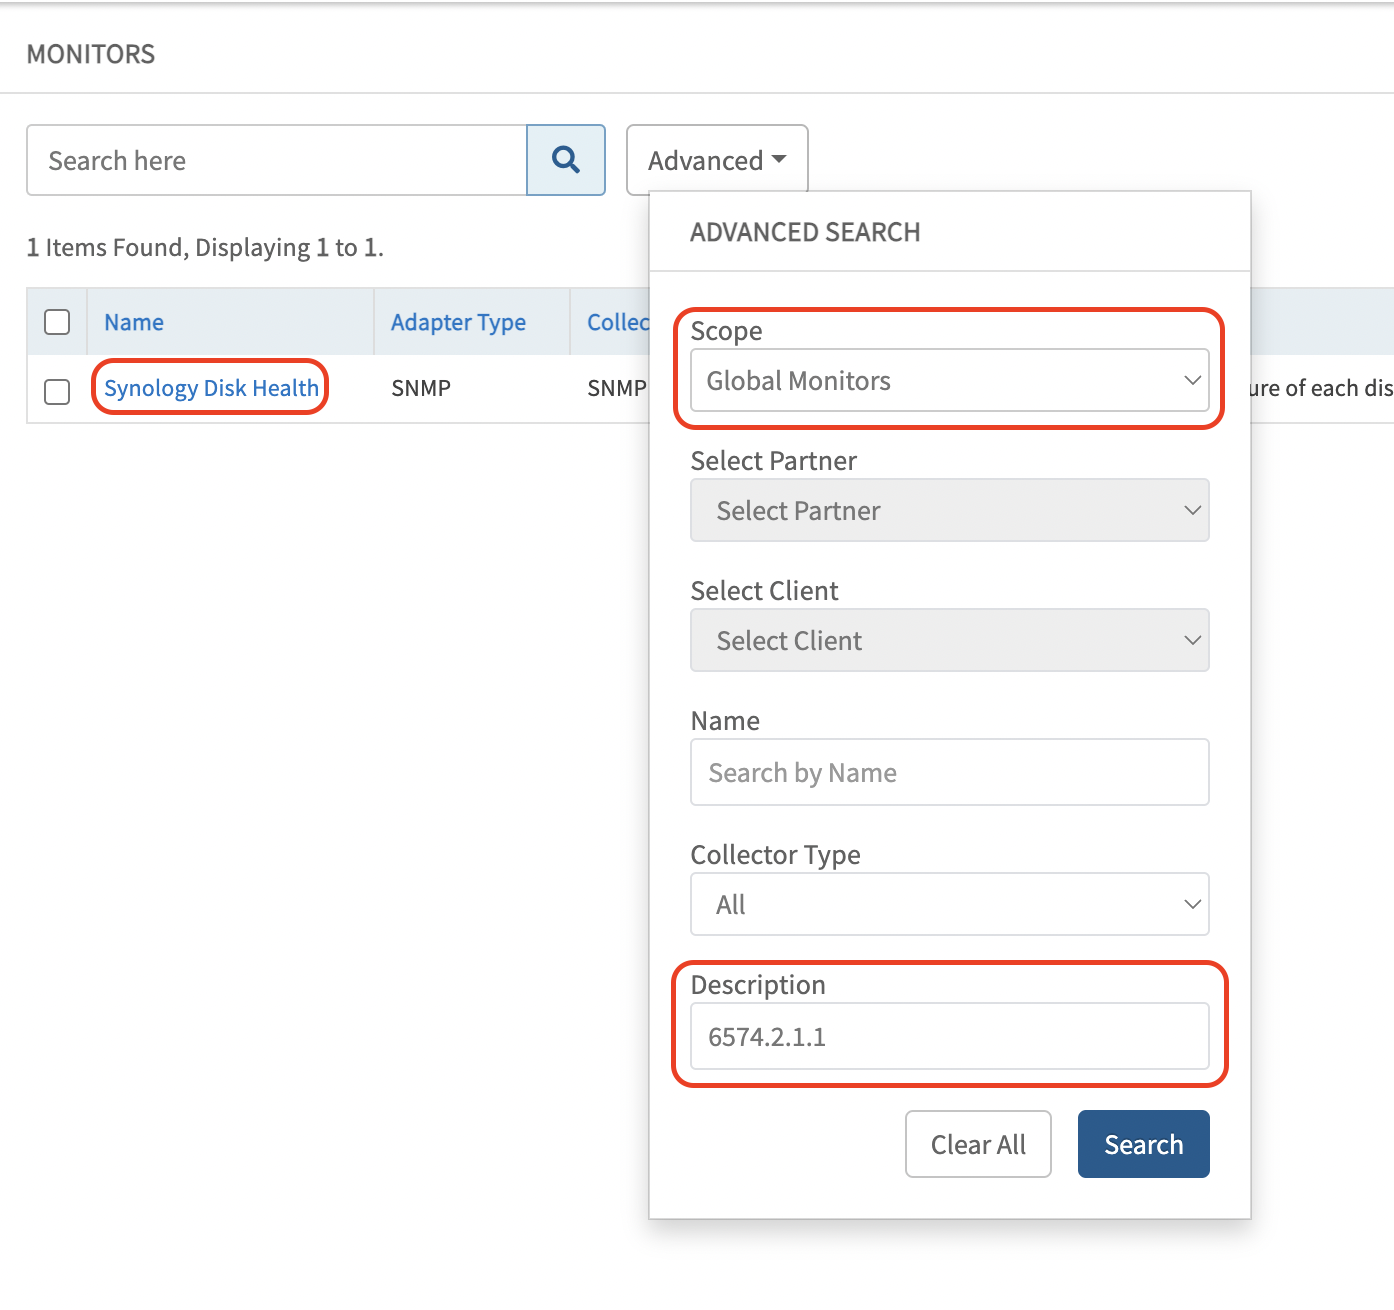Open the Select Partner dropdown
Image resolution: width=1394 pixels, height=1310 pixels.
(948, 510)
